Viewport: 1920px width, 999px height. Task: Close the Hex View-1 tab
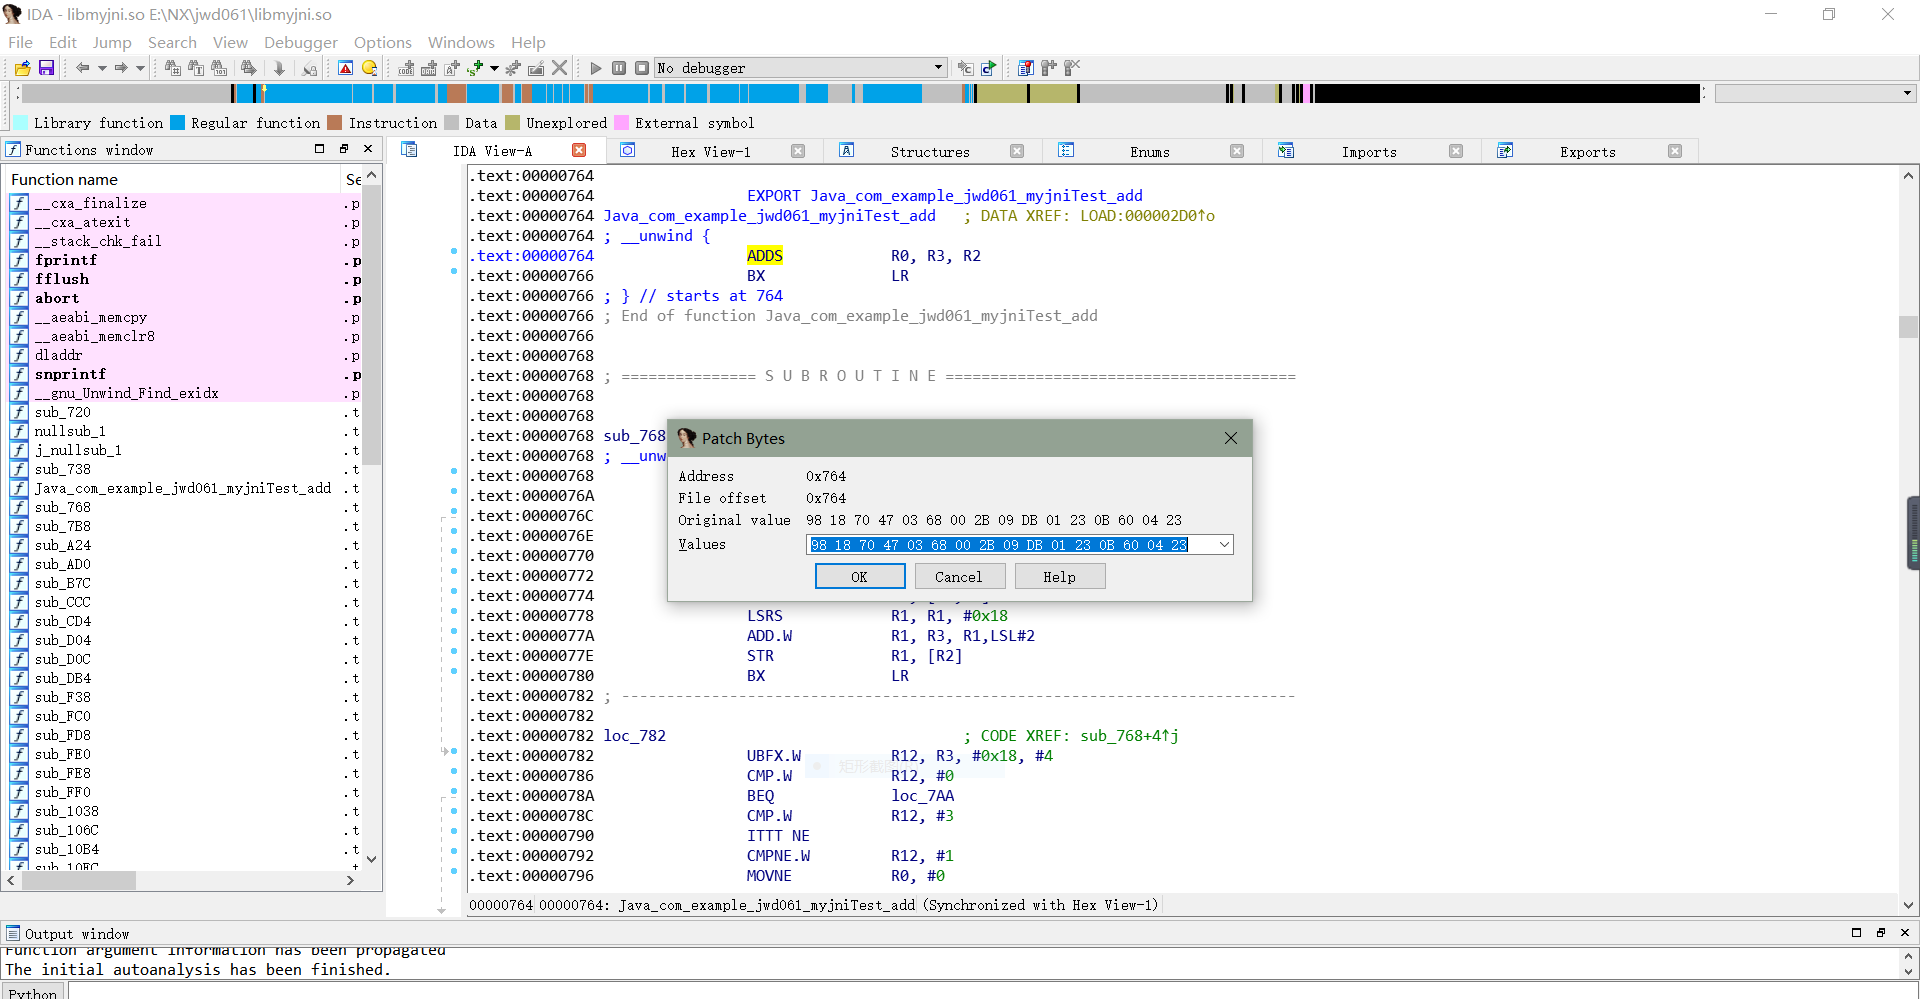(798, 151)
